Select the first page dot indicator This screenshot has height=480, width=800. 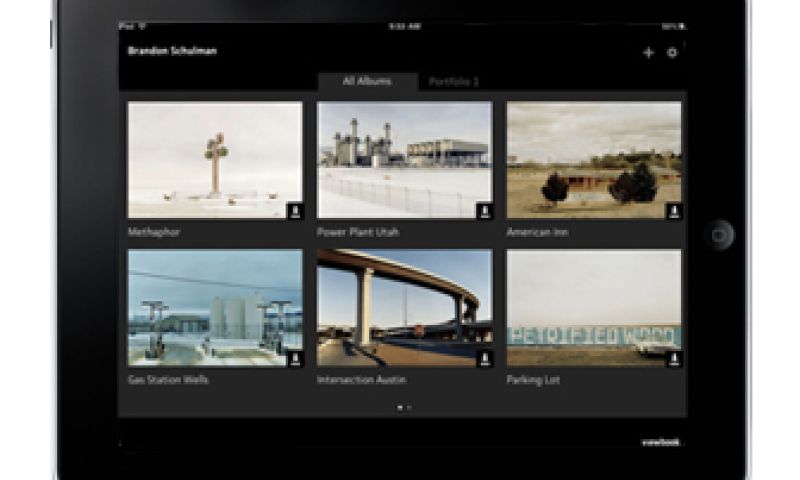(400, 408)
